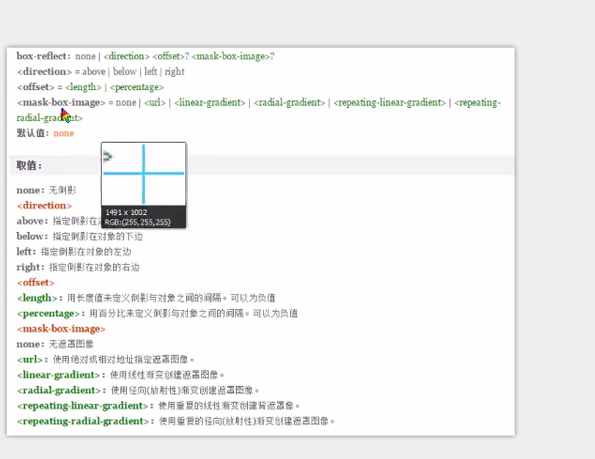The image size is (595, 459).
Task: Click the 'left: 指定倒影在对象的左边' line
Action: pos(74,252)
